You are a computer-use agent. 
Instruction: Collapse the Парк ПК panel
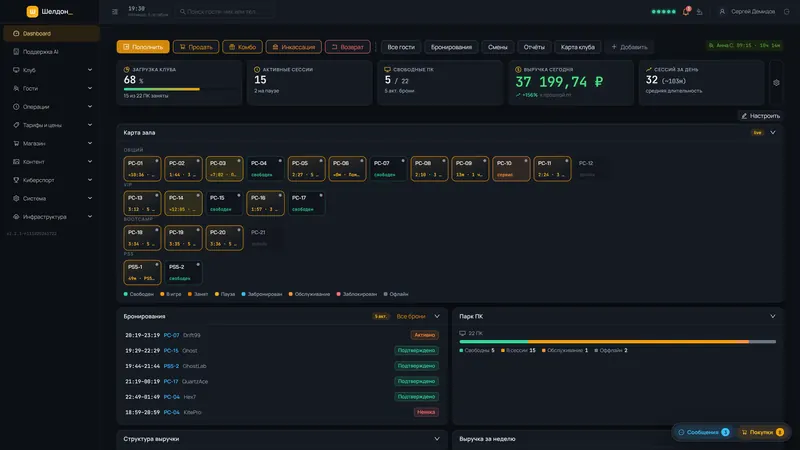pos(773,317)
